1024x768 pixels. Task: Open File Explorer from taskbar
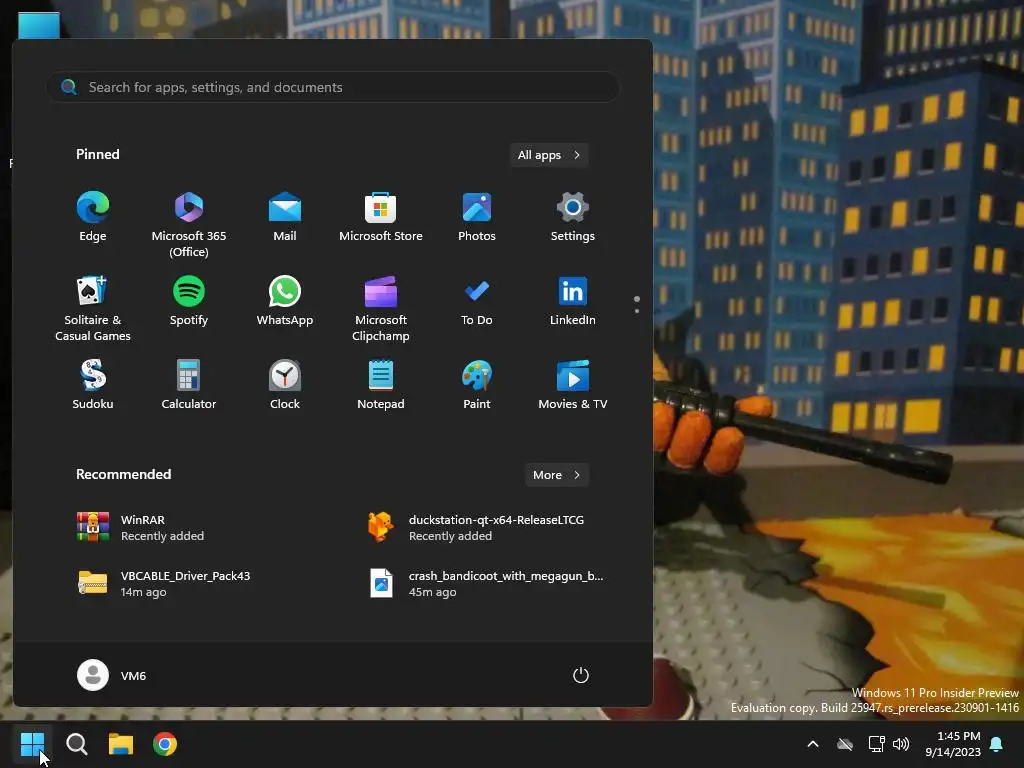[x=121, y=744]
